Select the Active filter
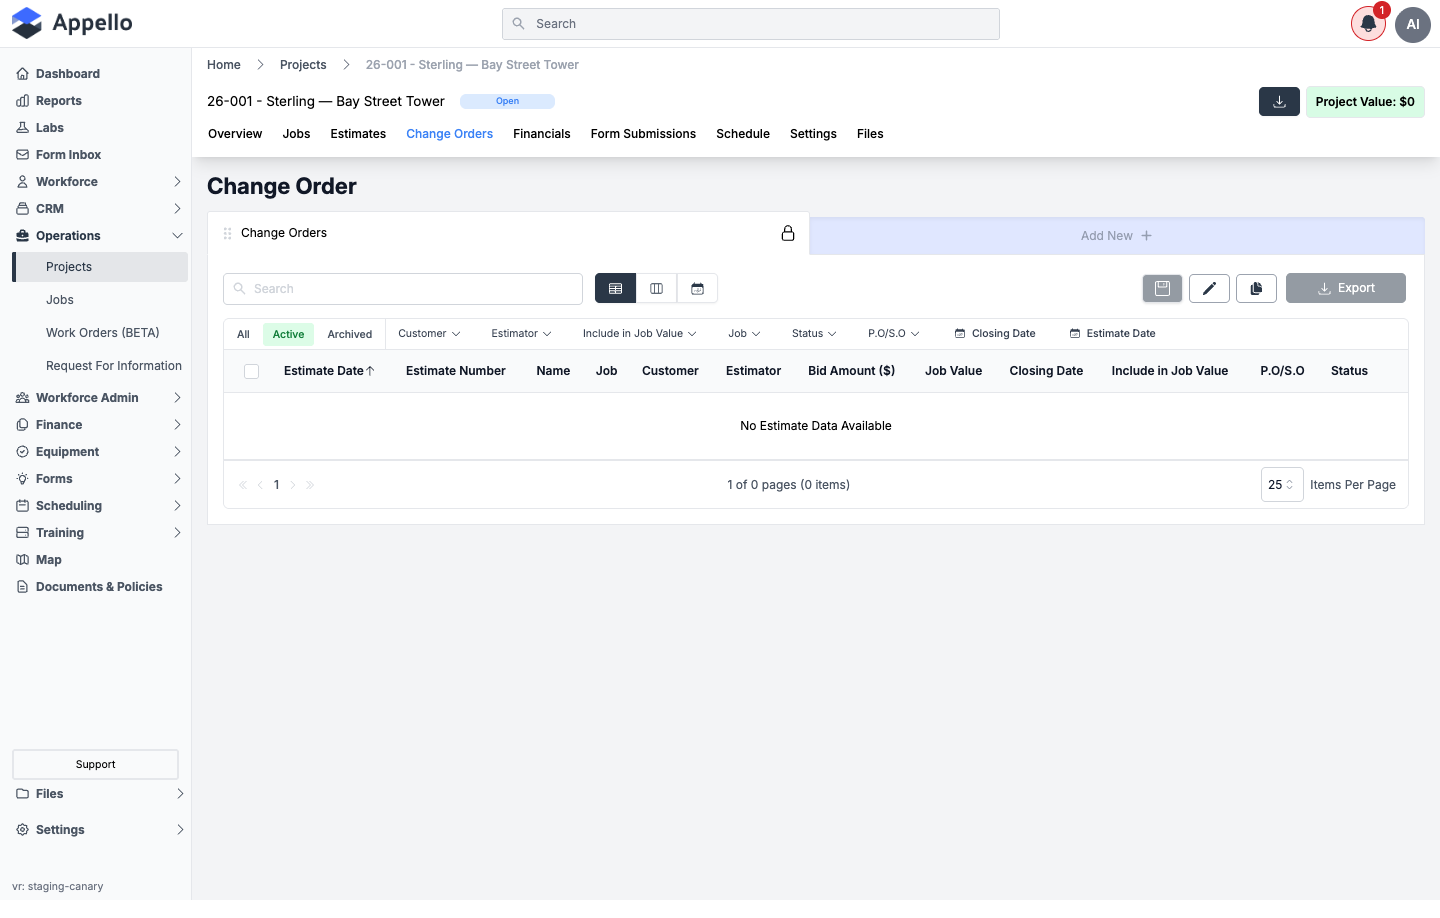 pos(288,334)
